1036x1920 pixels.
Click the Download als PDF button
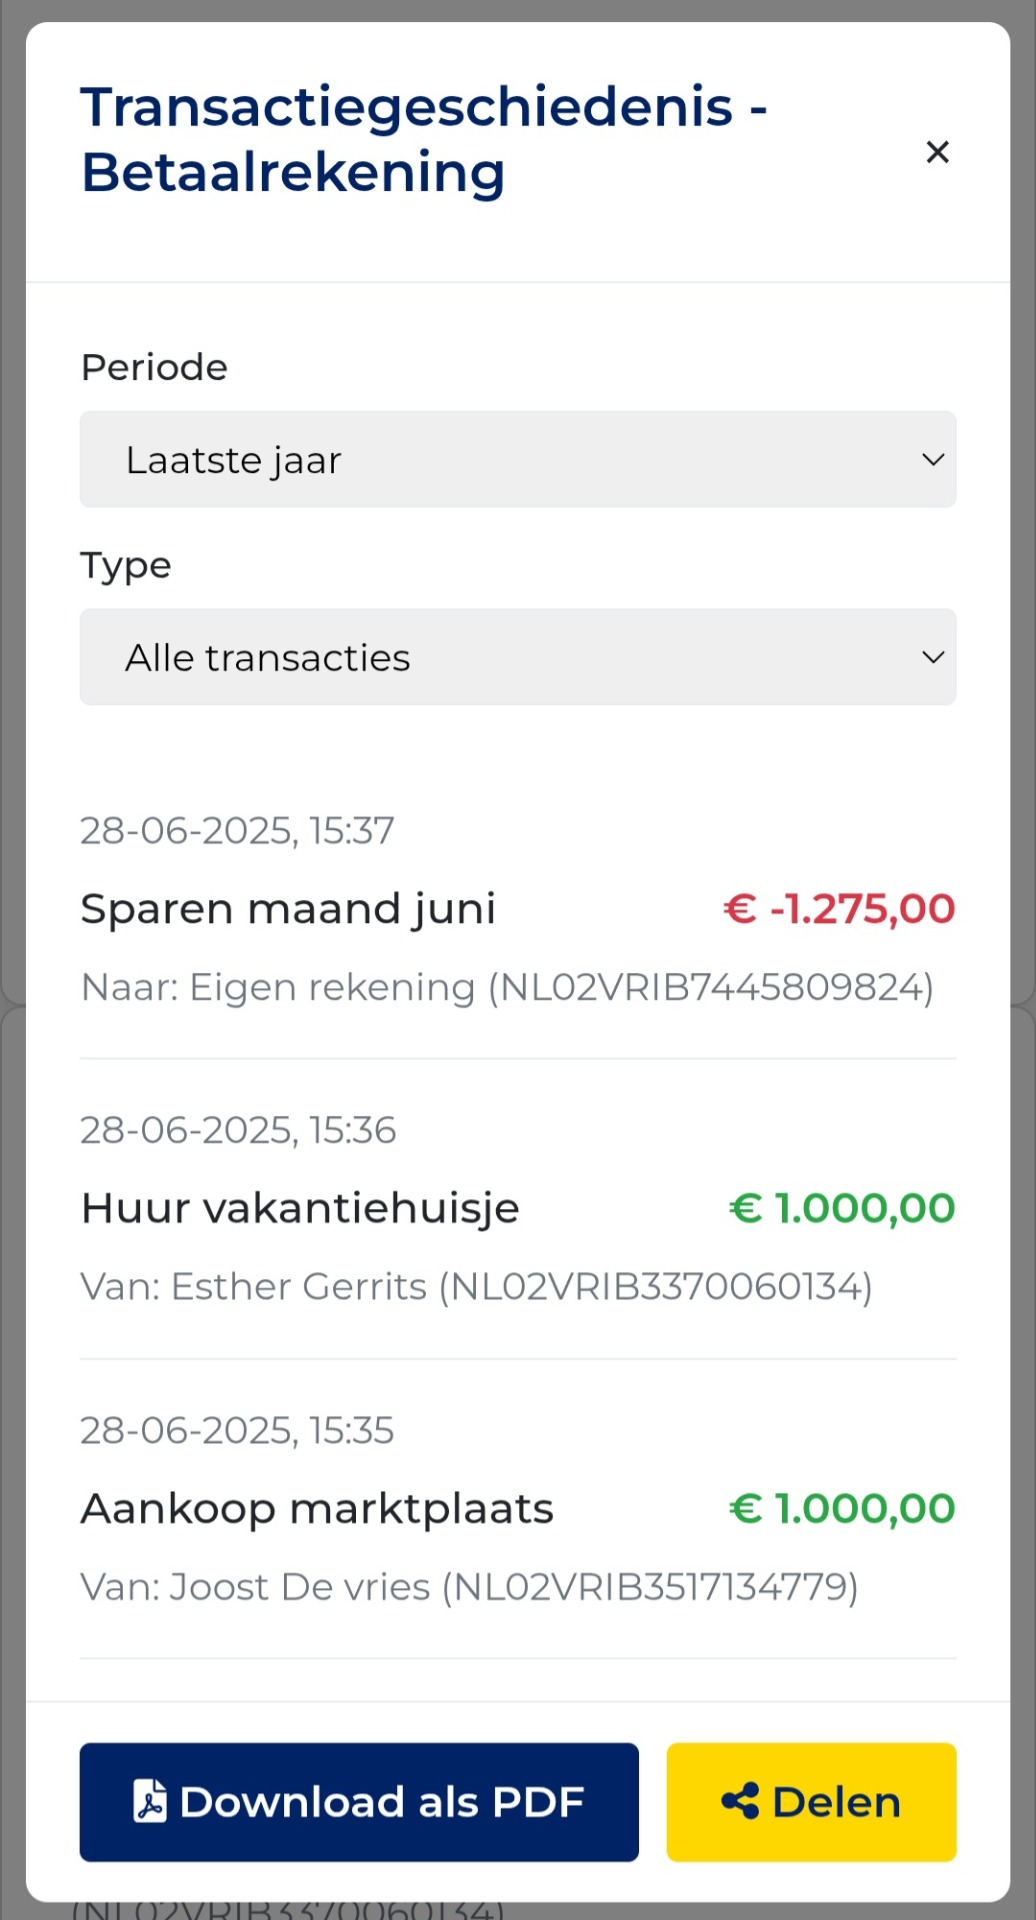tap(359, 1802)
